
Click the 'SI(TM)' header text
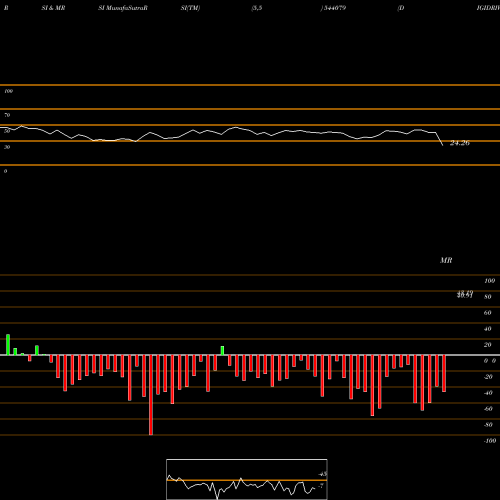coord(190,8)
